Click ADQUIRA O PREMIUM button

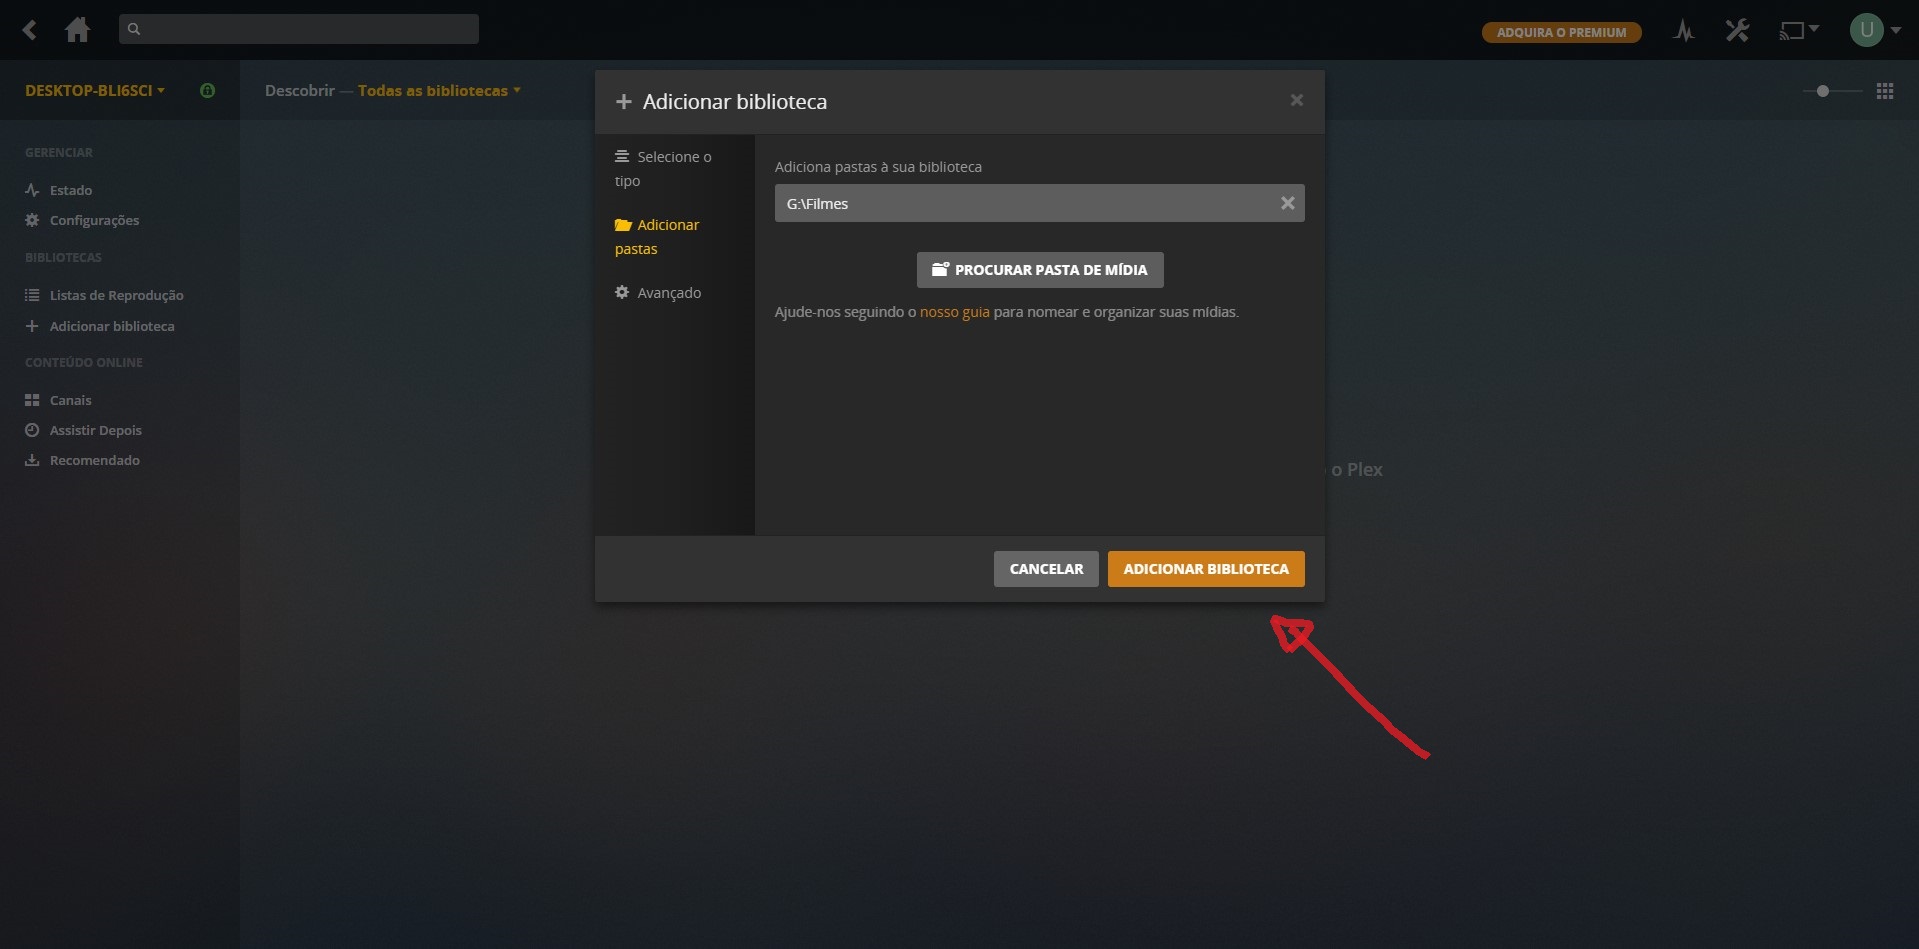pyautogui.click(x=1561, y=32)
